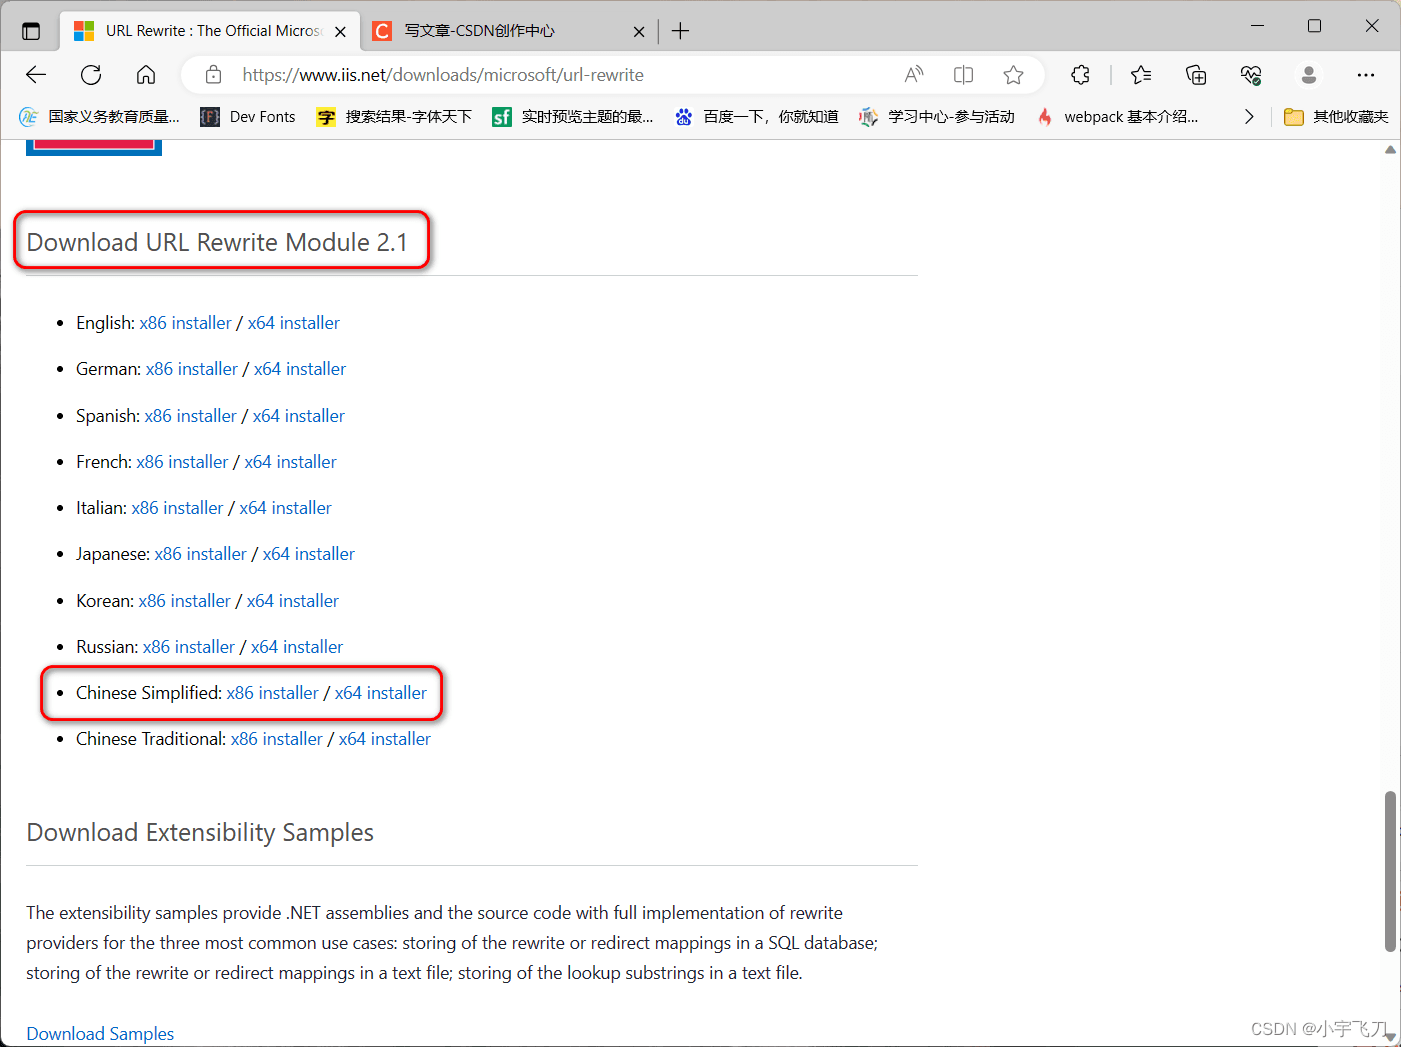Open the Extensions menu

[1080, 75]
